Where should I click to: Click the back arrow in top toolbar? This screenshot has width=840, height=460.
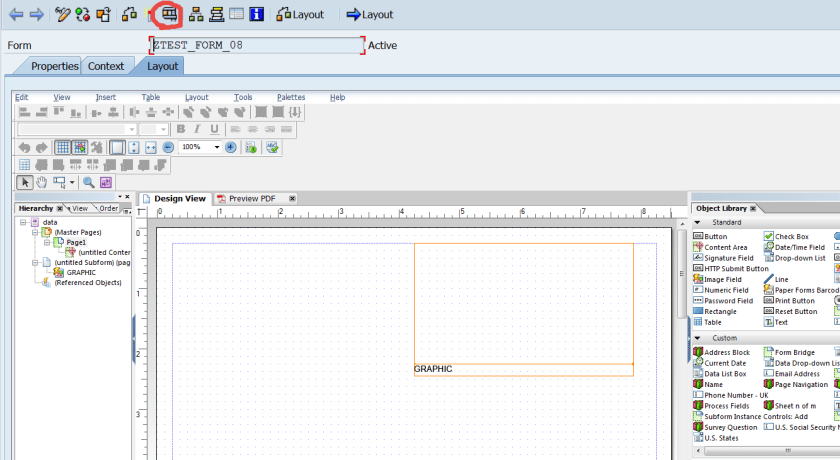tap(15, 14)
